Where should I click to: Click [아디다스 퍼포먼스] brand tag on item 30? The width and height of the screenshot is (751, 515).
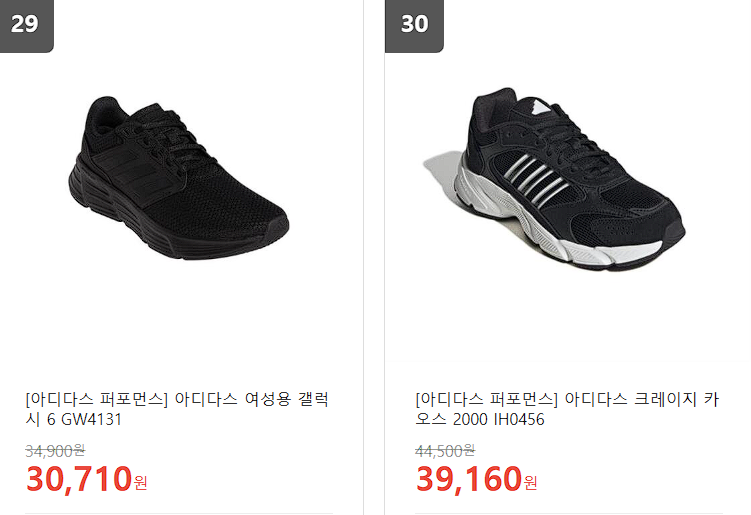(x=487, y=399)
